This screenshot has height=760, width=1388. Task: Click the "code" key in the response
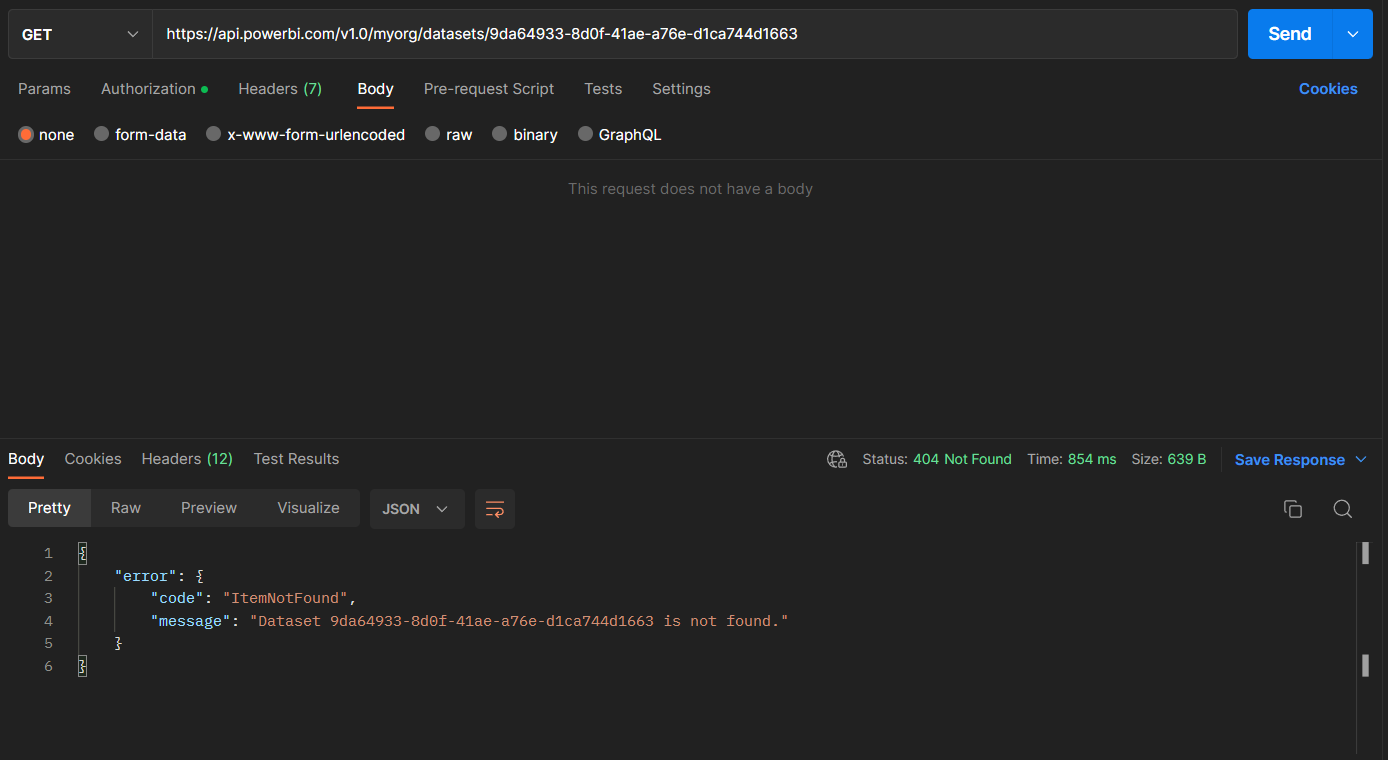[177, 598]
